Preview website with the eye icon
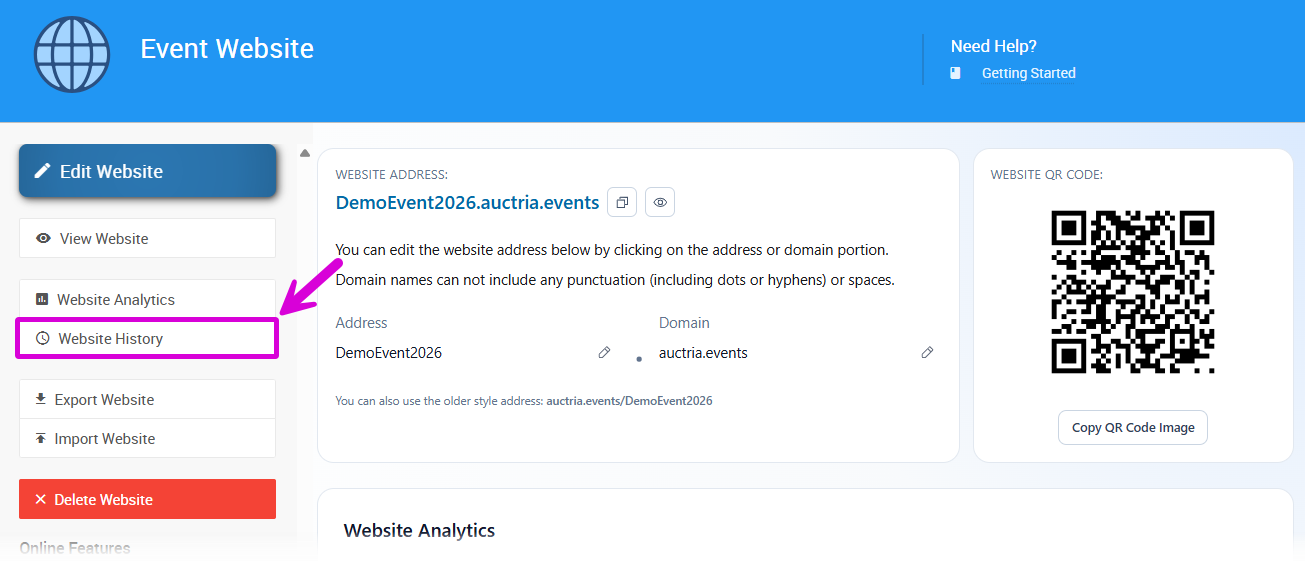 [x=660, y=202]
